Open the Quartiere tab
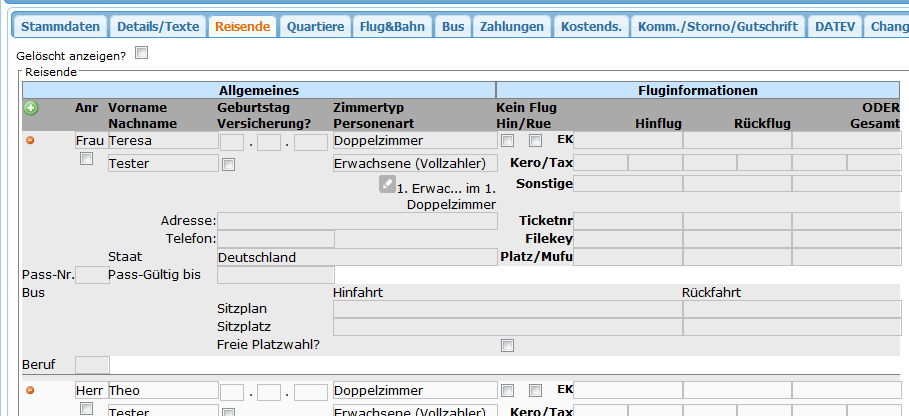Image resolution: width=909 pixels, height=416 pixels. 316,27
